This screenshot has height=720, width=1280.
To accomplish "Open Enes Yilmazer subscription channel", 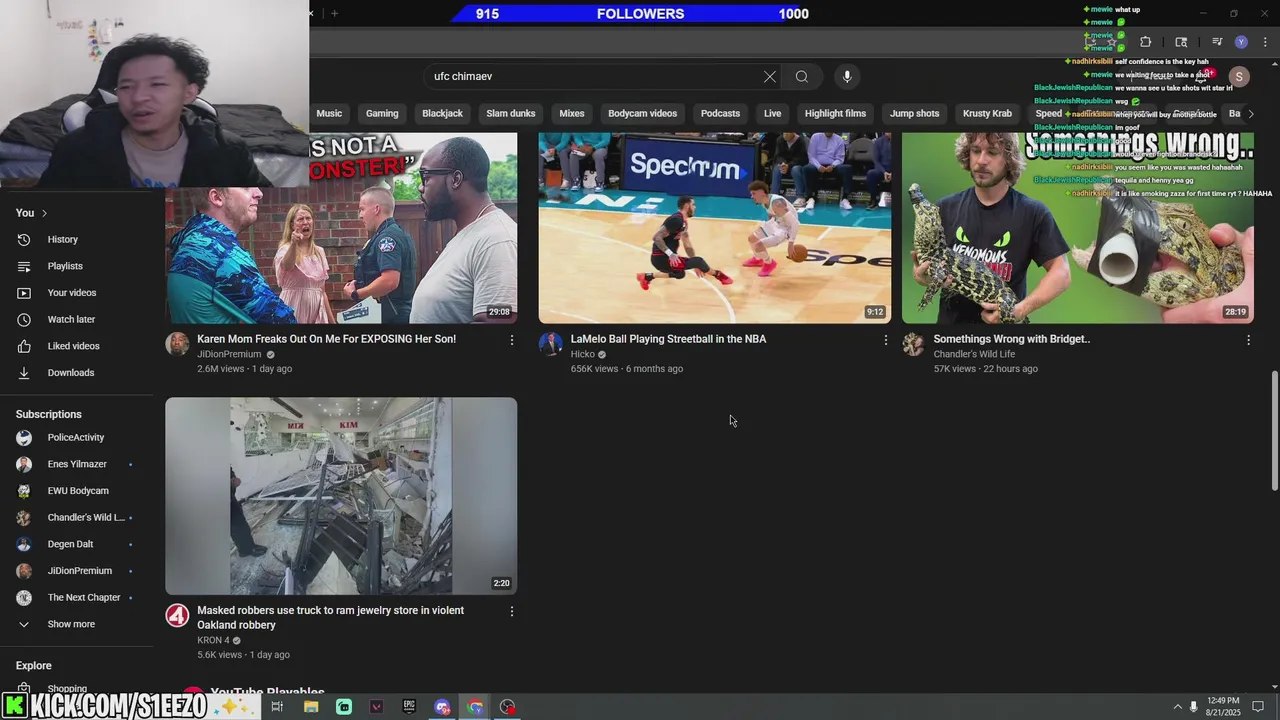I will tap(77, 464).
